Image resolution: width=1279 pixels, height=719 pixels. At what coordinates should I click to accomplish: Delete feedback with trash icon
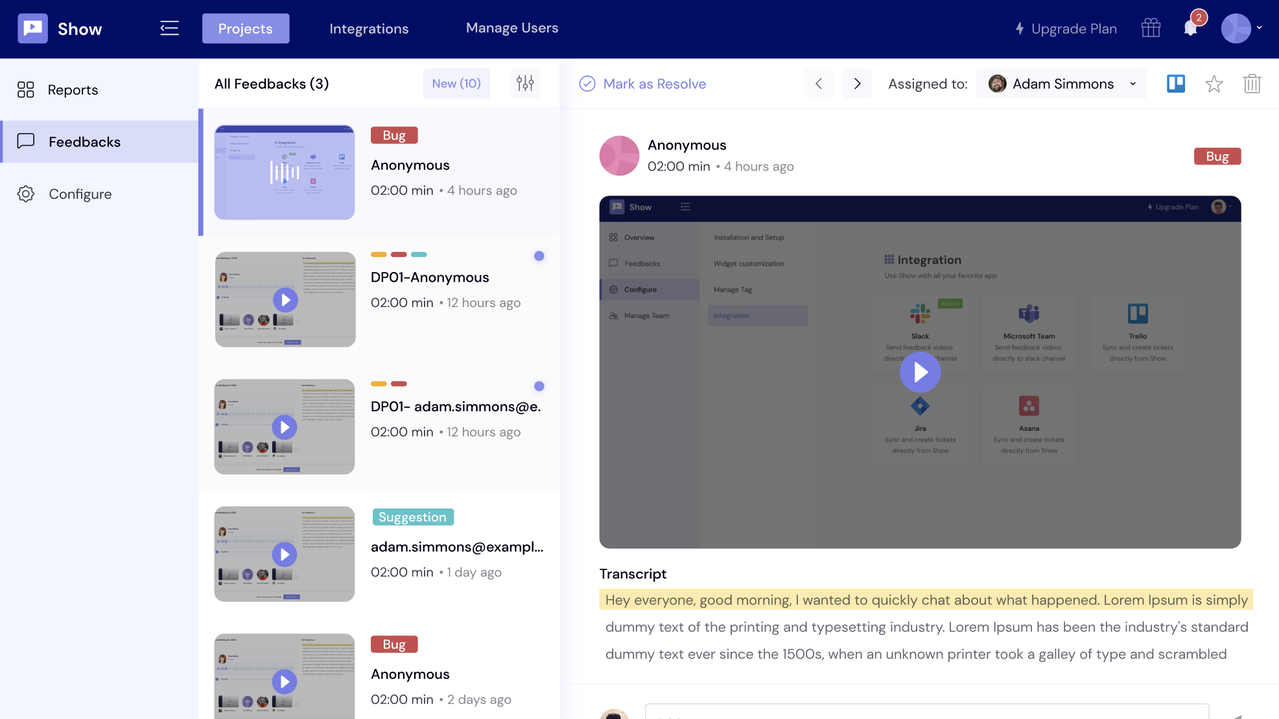coord(1252,84)
